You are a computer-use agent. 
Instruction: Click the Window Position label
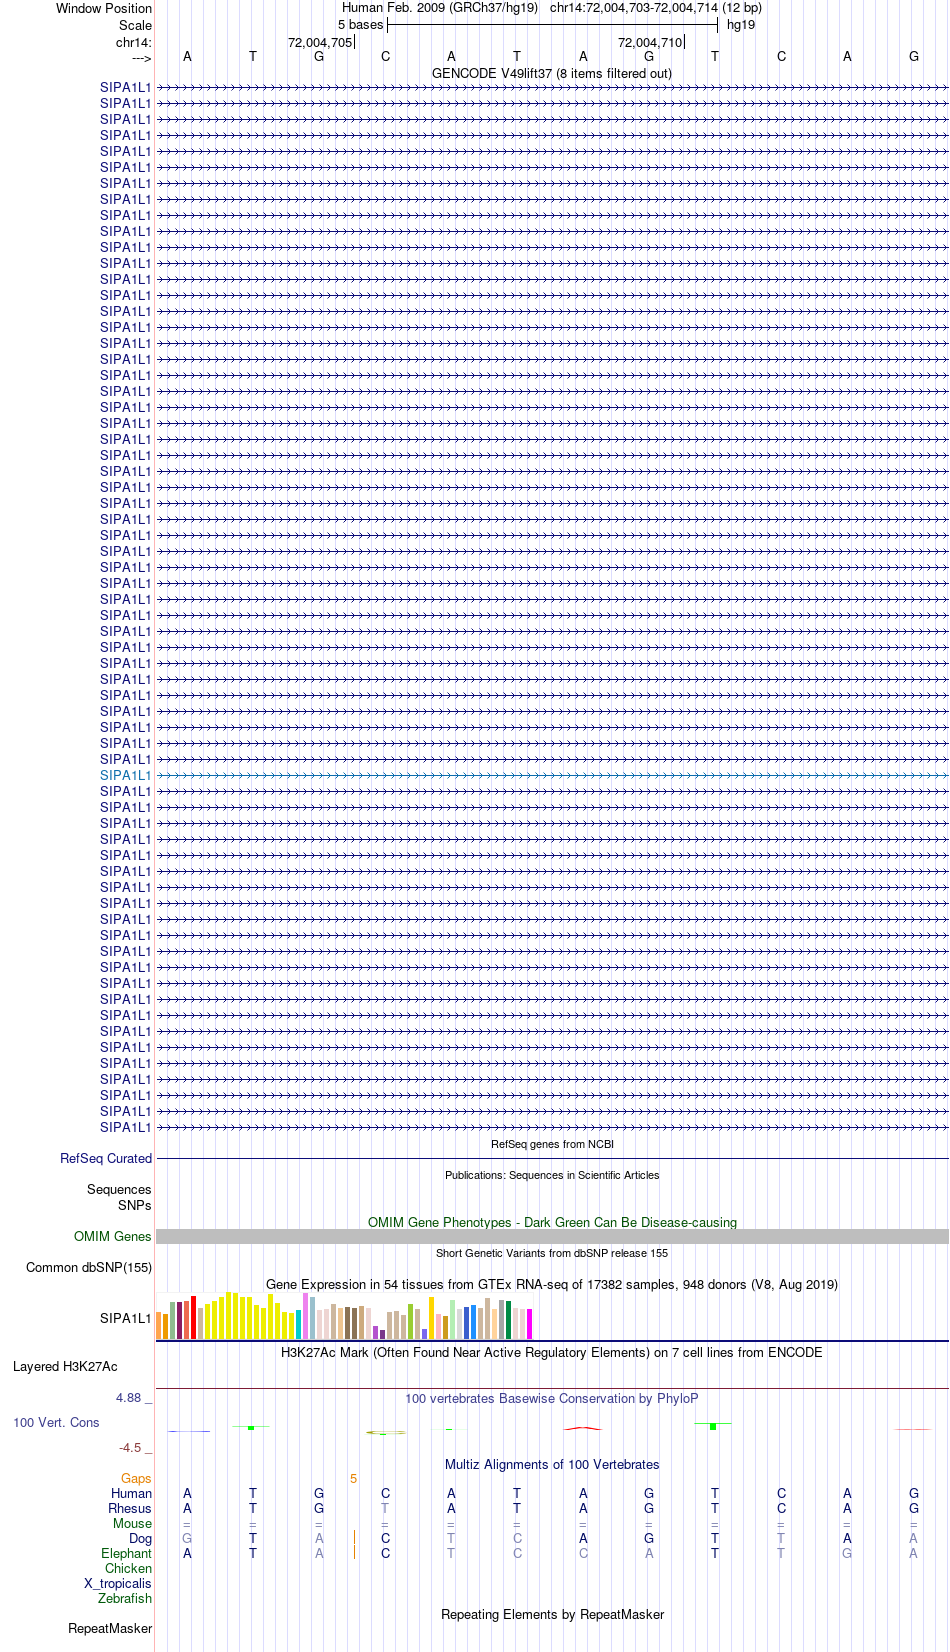104,8
